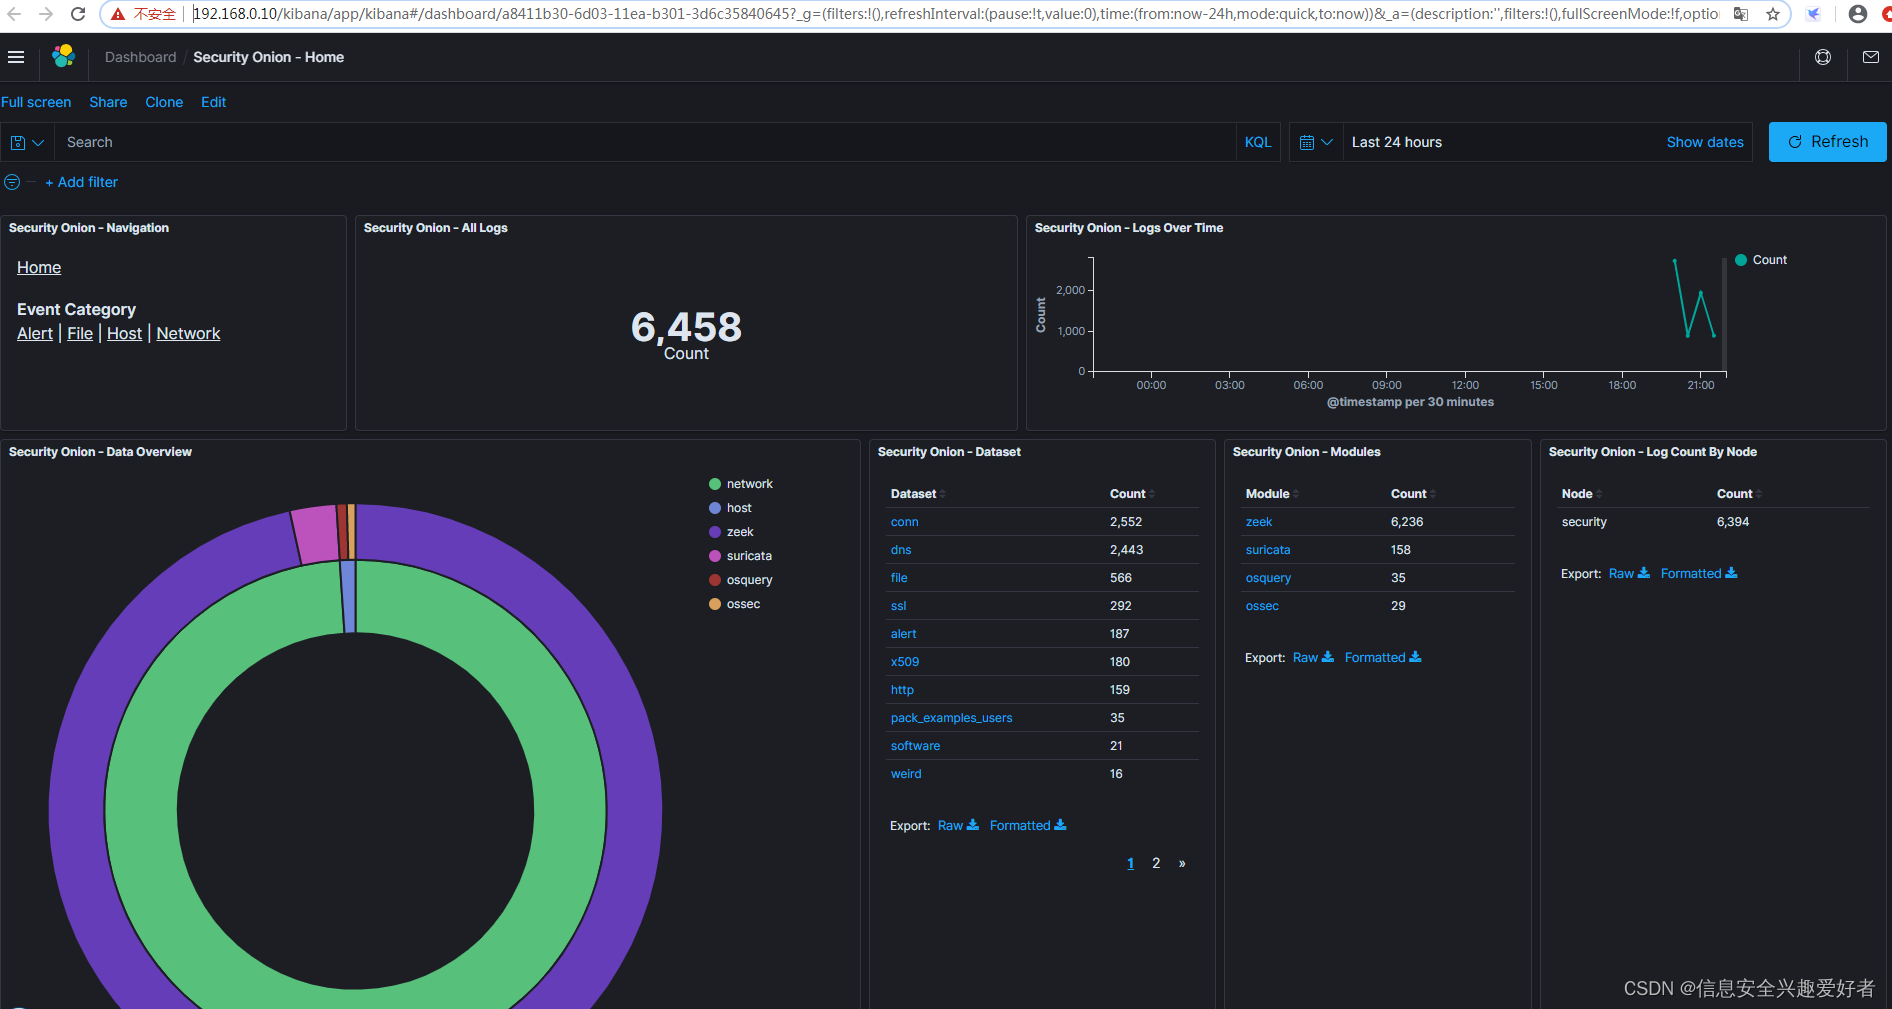Download Modules Raw export icon

pos(1328,657)
